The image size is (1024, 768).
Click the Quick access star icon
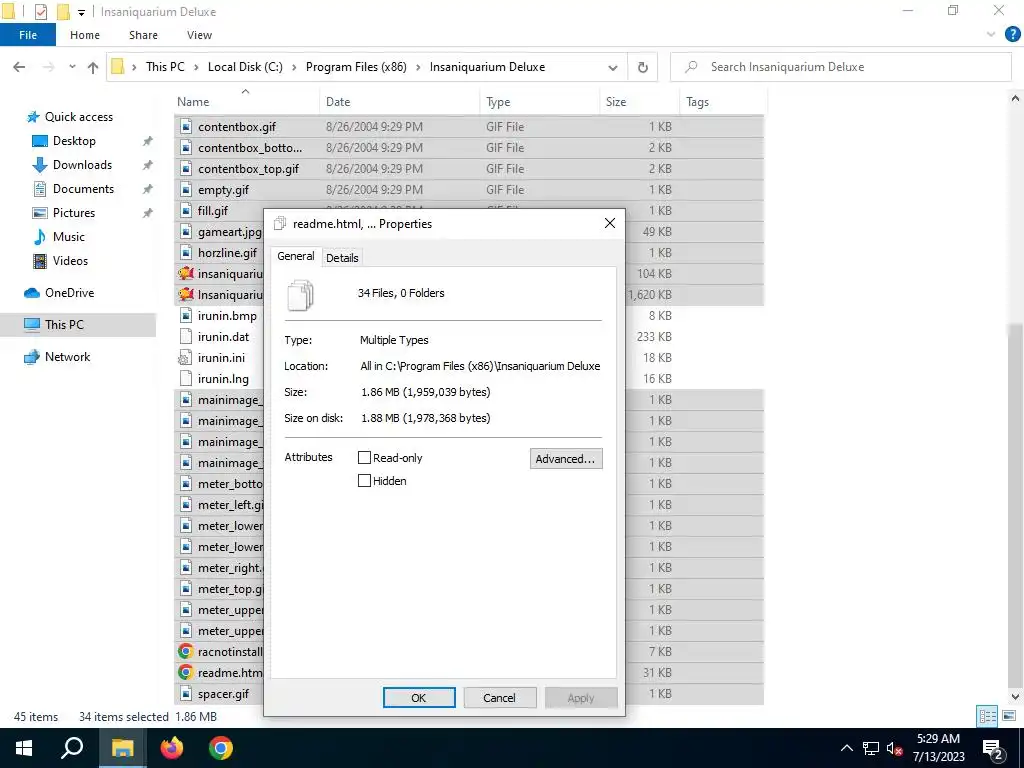pos(33,117)
